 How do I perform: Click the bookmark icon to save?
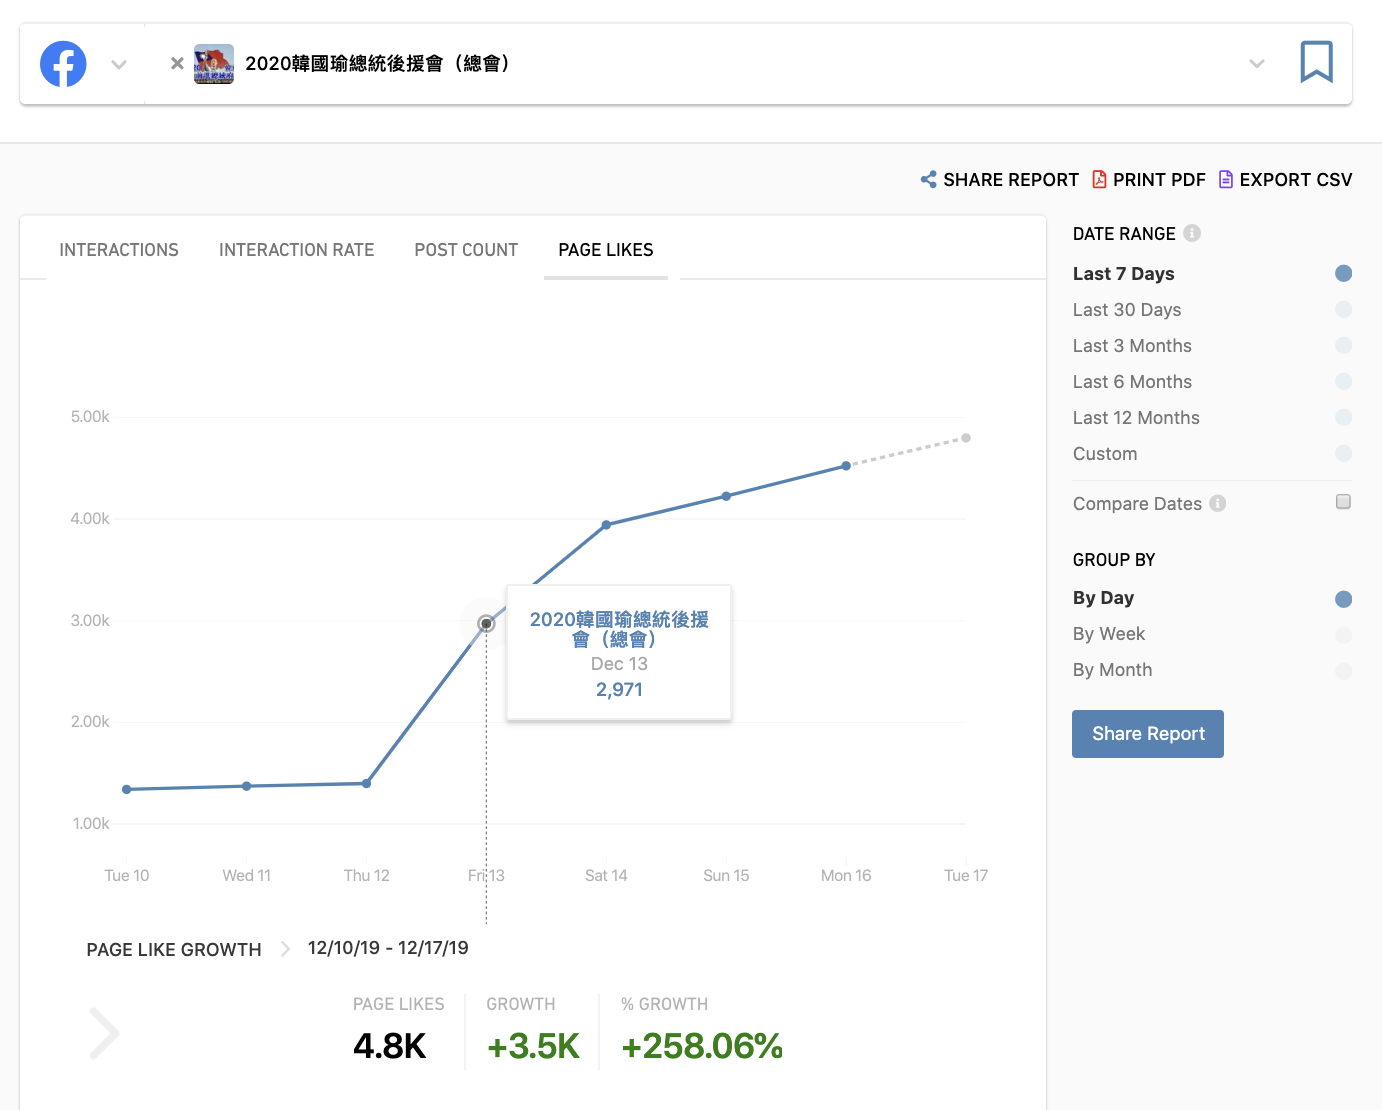coord(1316,62)
